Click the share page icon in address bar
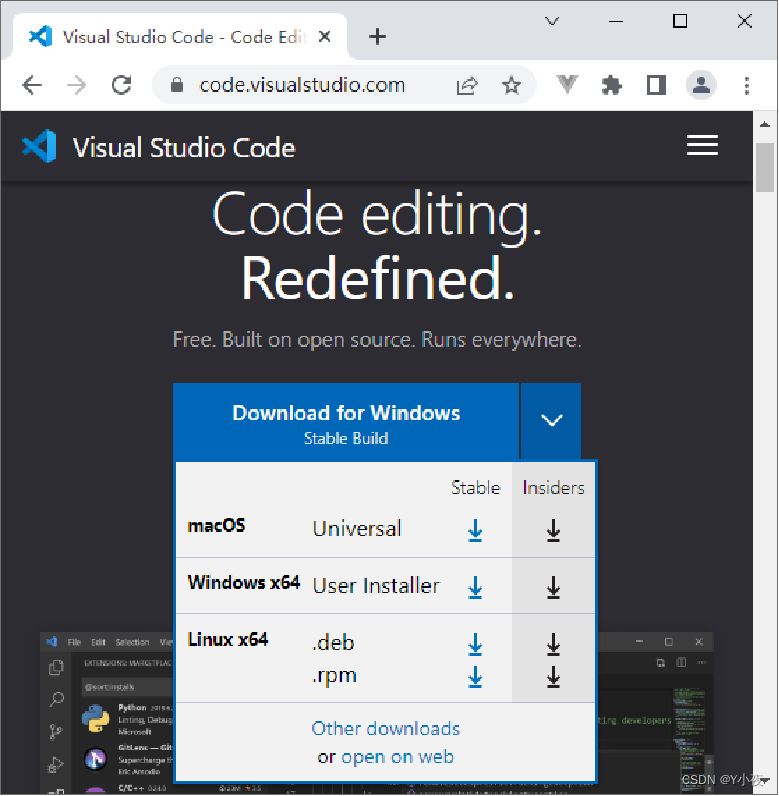The width and height of the screenshot is (779, 796). tap(467, 85)
